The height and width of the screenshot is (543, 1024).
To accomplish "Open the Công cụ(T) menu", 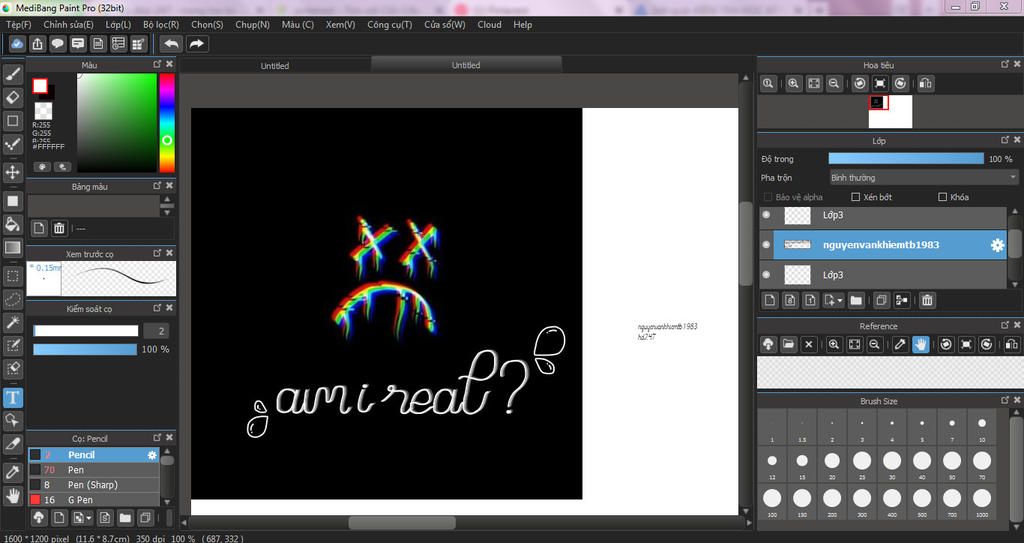I will (x=389, y=24).
